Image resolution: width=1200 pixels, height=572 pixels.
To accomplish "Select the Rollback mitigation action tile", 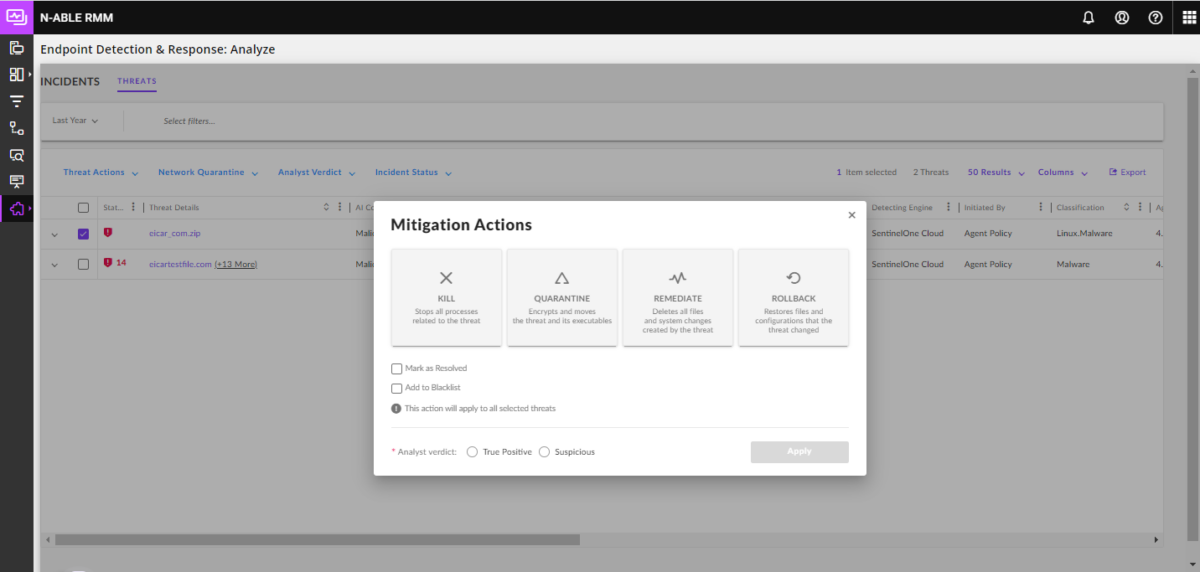I will (x=793, y=297).
